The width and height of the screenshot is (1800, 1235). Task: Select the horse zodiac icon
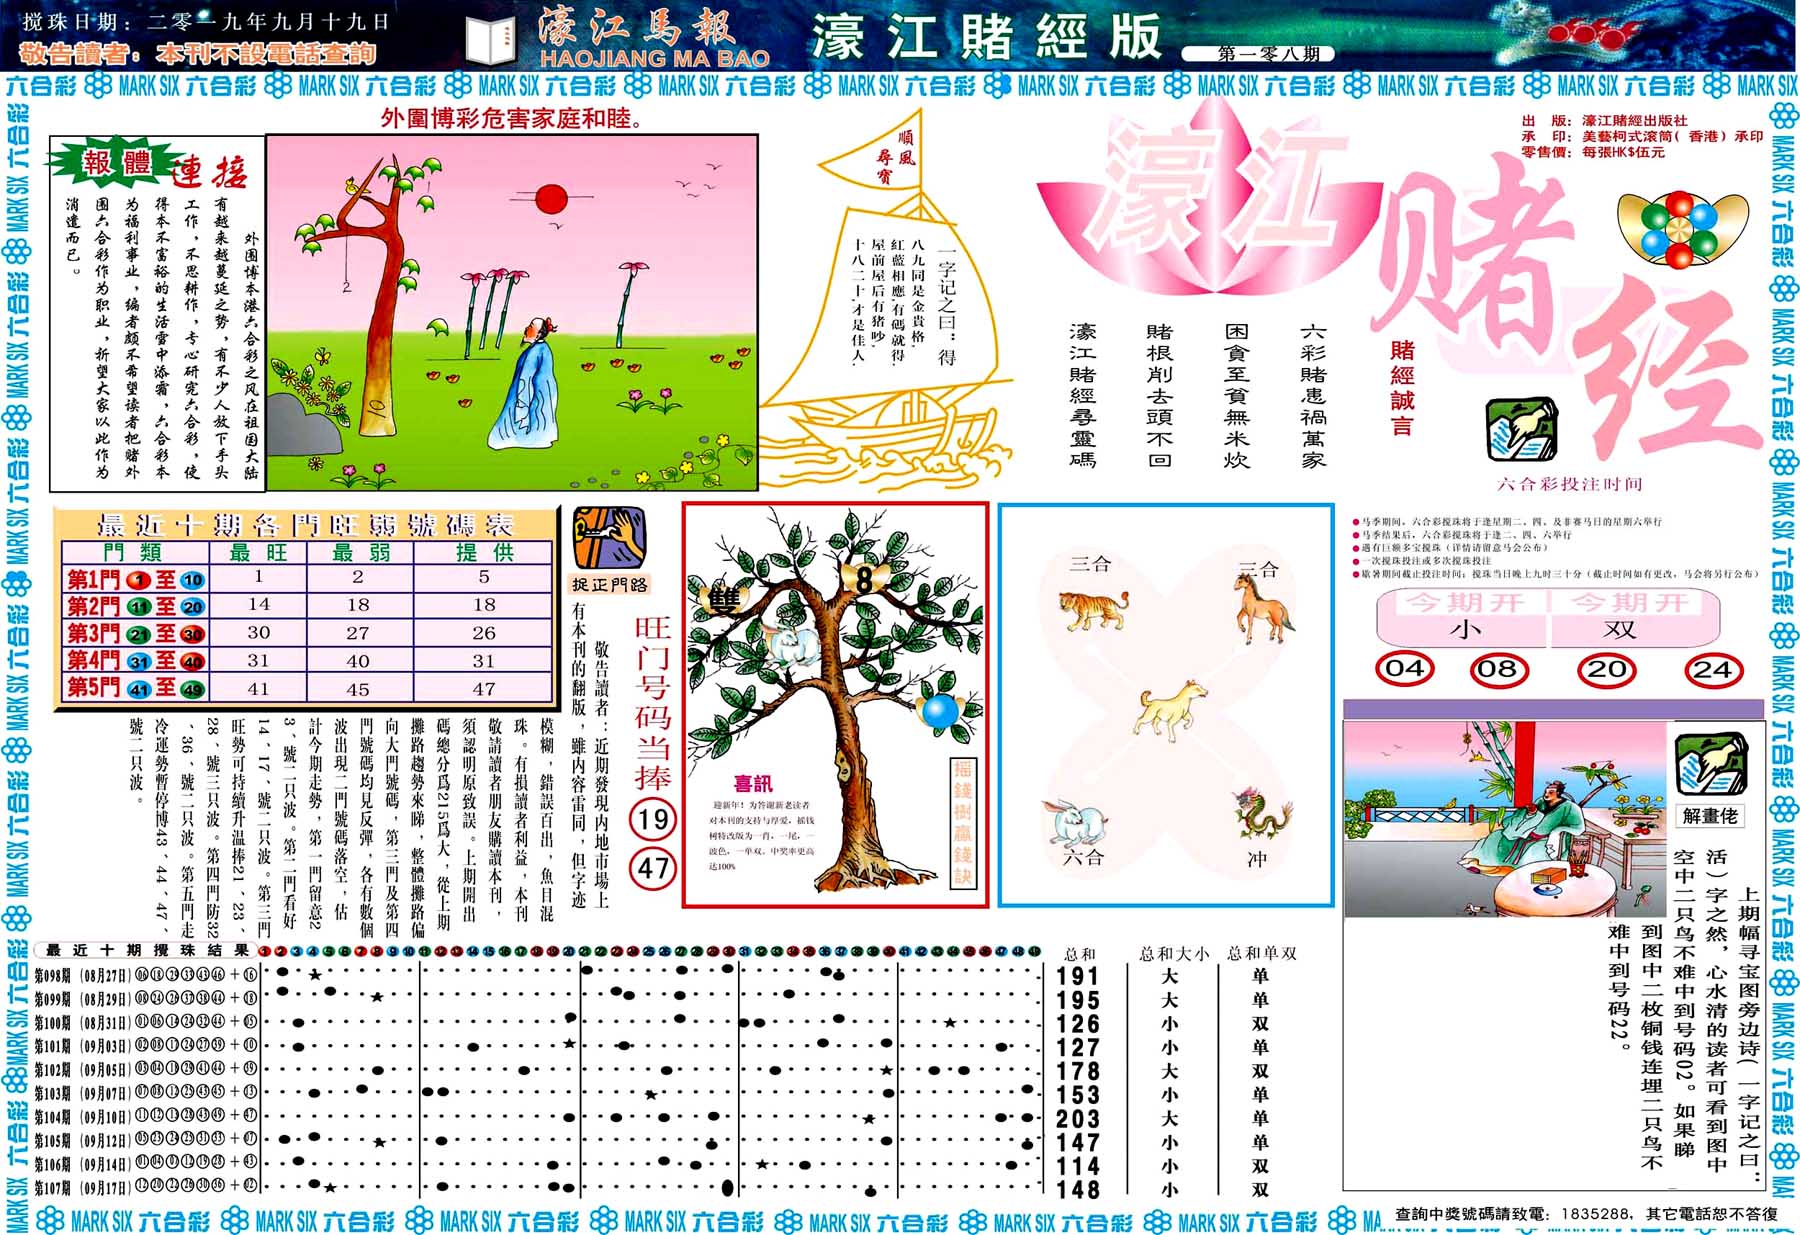coord(1262,606)
